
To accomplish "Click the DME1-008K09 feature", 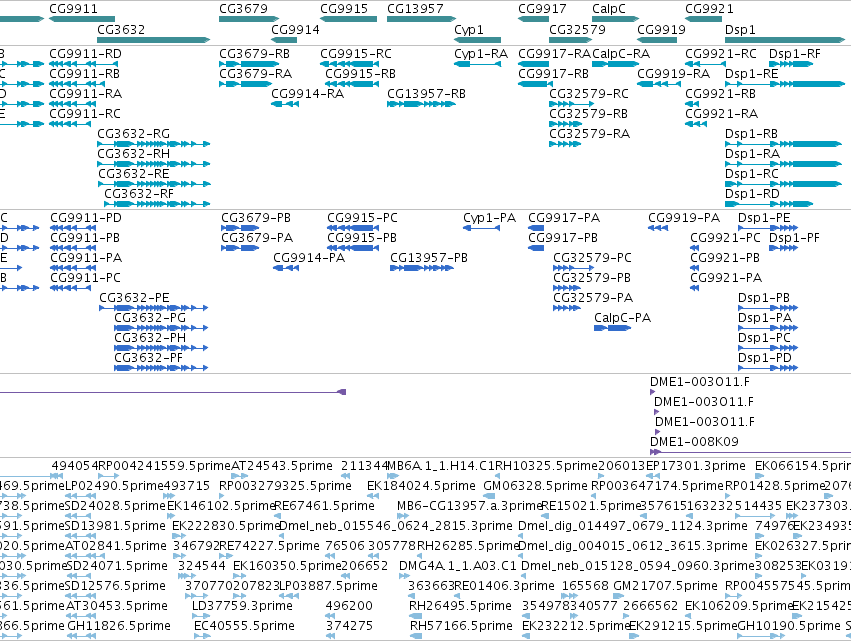I will tap(751, 452).
